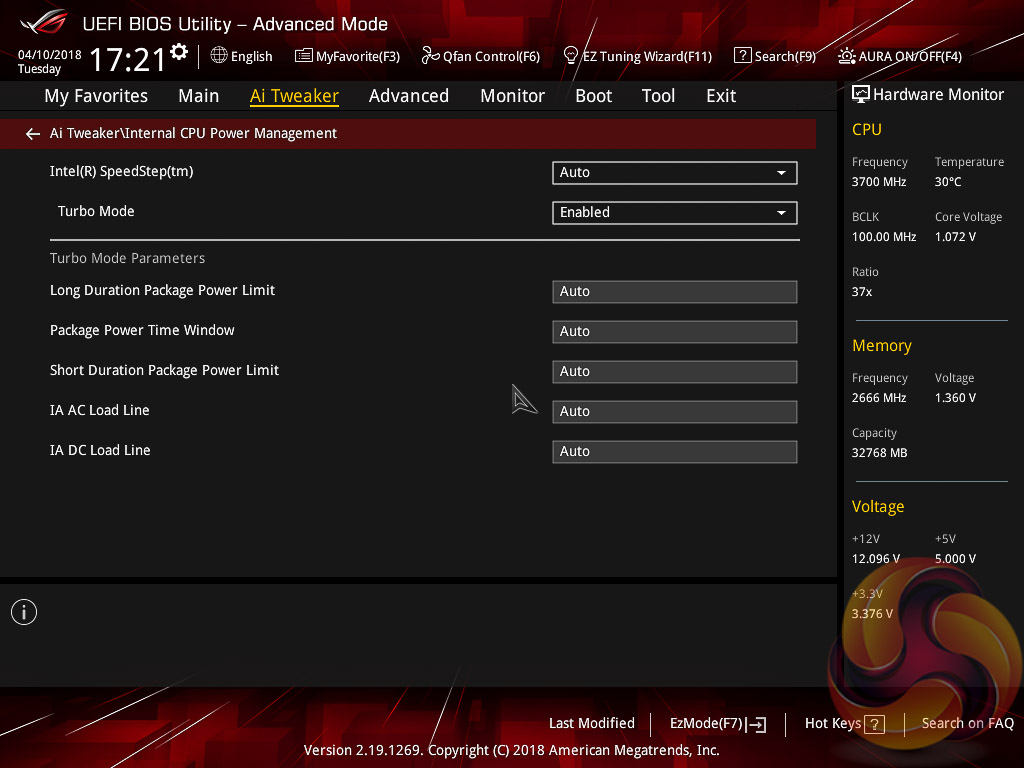Open the Intel SpeedStep Auto dropdown
The image size is (1024, 768).
click(x=675, y=173)
